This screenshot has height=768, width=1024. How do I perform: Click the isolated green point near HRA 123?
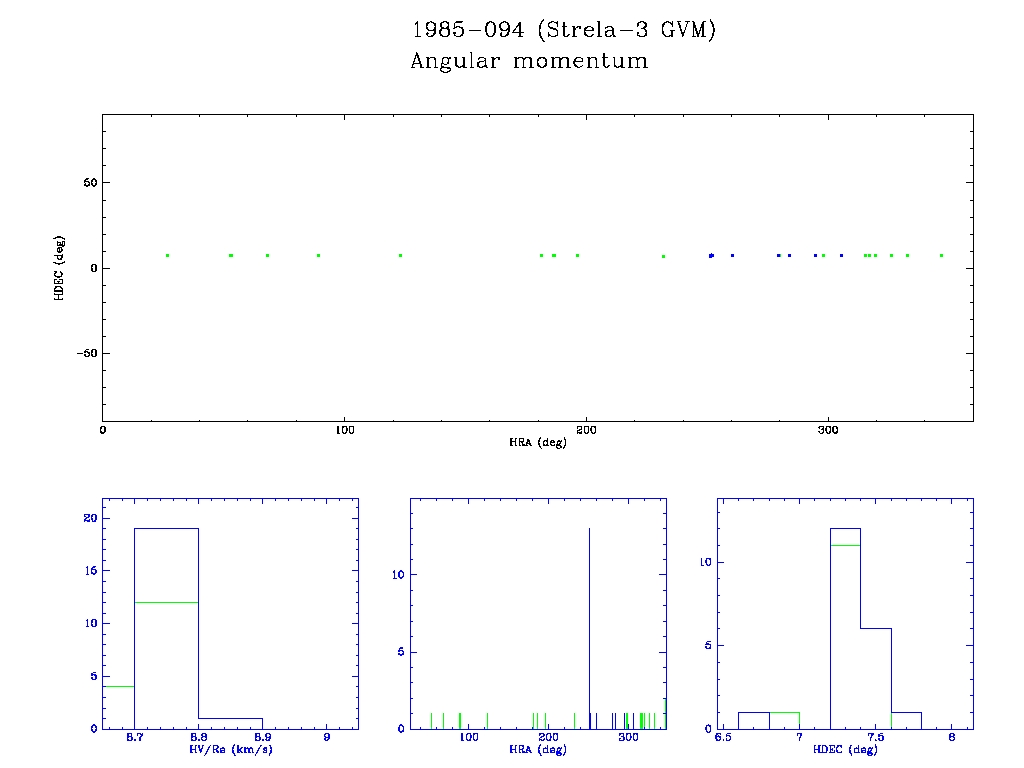[400, 255]
